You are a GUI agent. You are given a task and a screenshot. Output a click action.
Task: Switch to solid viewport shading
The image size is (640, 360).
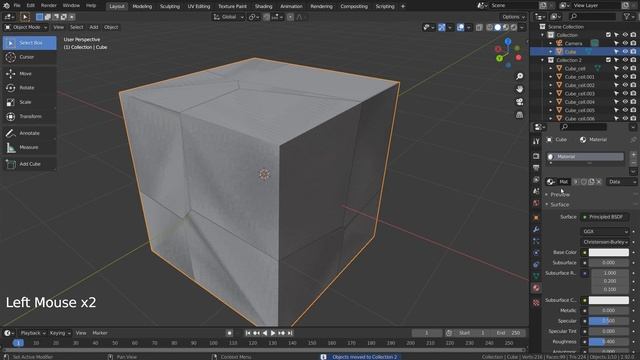point(498,27)
